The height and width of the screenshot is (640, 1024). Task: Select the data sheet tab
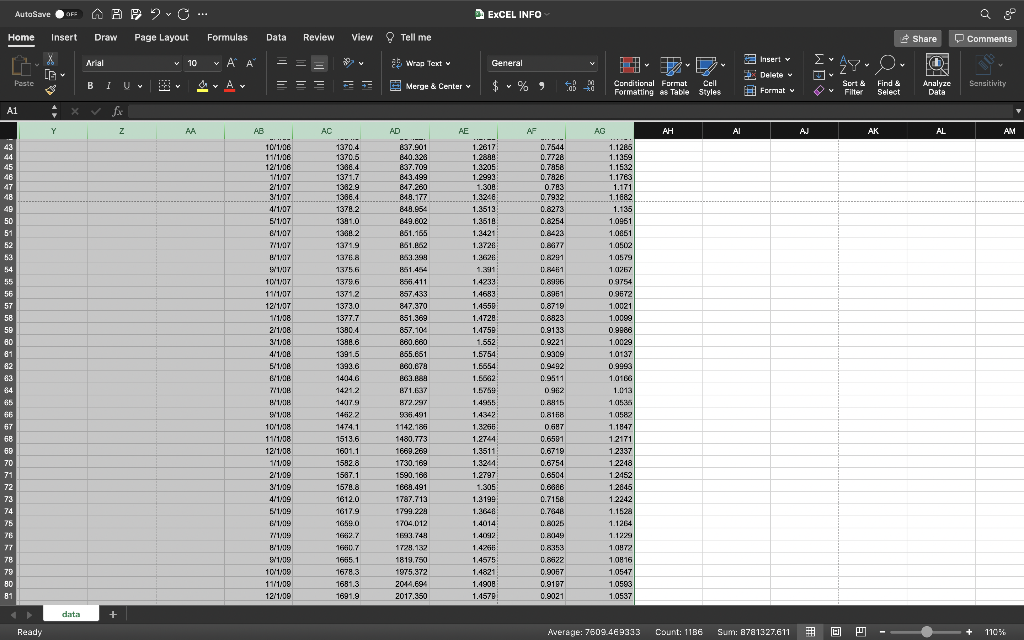pos(71,613)
